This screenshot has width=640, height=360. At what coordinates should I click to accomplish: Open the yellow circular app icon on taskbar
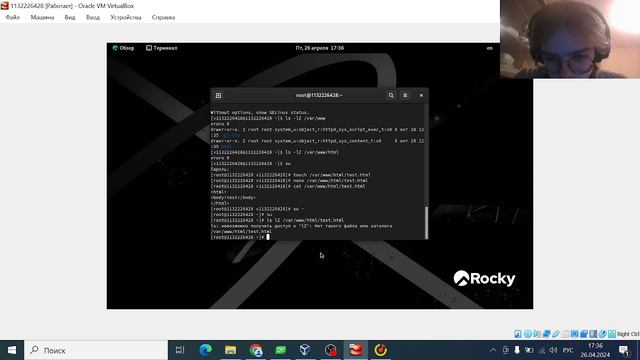click(380, 350)
